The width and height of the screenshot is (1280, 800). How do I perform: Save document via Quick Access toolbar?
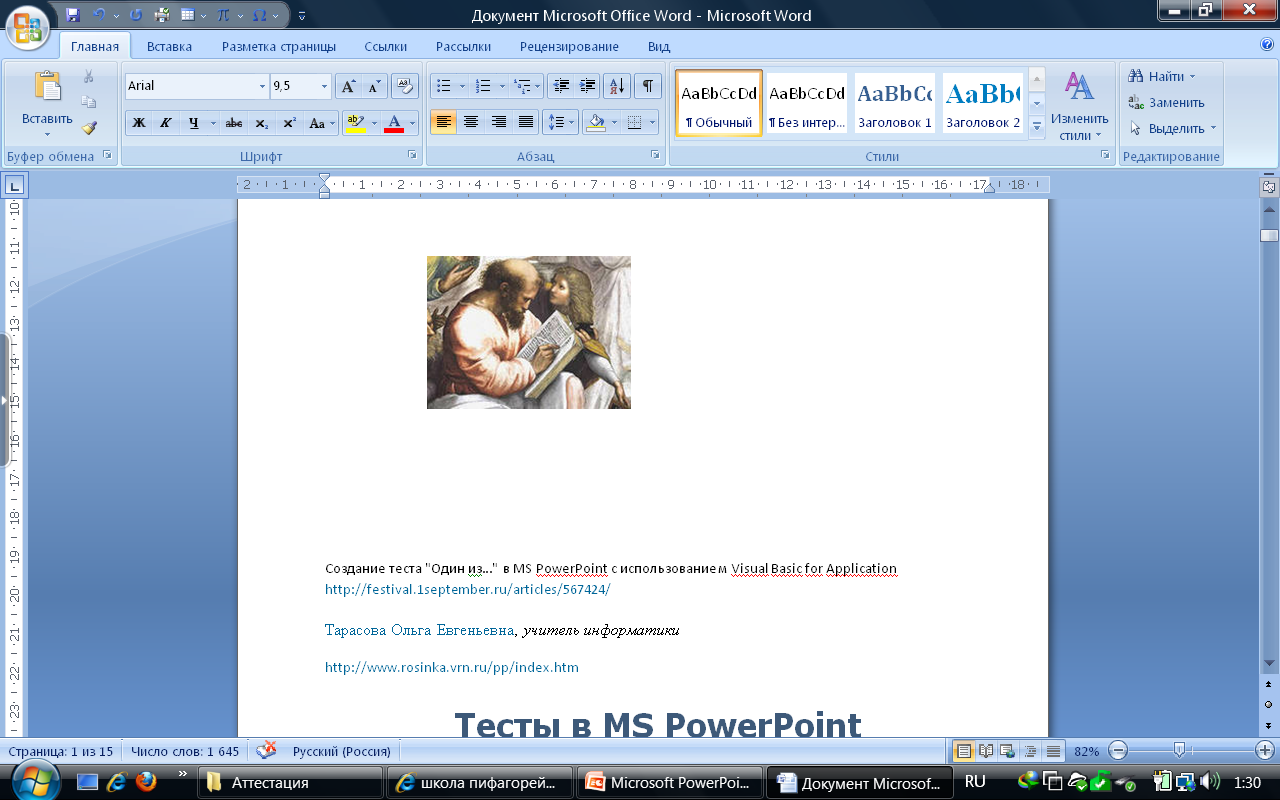72,15
